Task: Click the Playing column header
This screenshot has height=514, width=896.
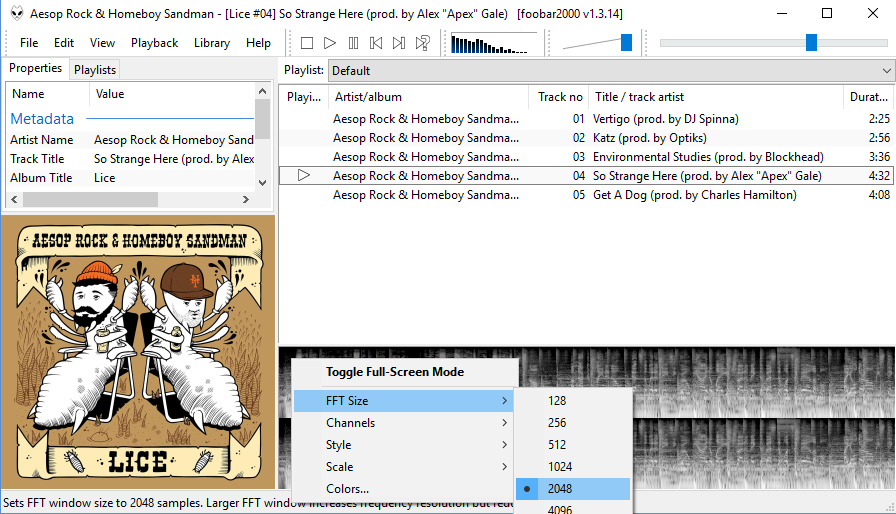Action: [x=304, y=97]
